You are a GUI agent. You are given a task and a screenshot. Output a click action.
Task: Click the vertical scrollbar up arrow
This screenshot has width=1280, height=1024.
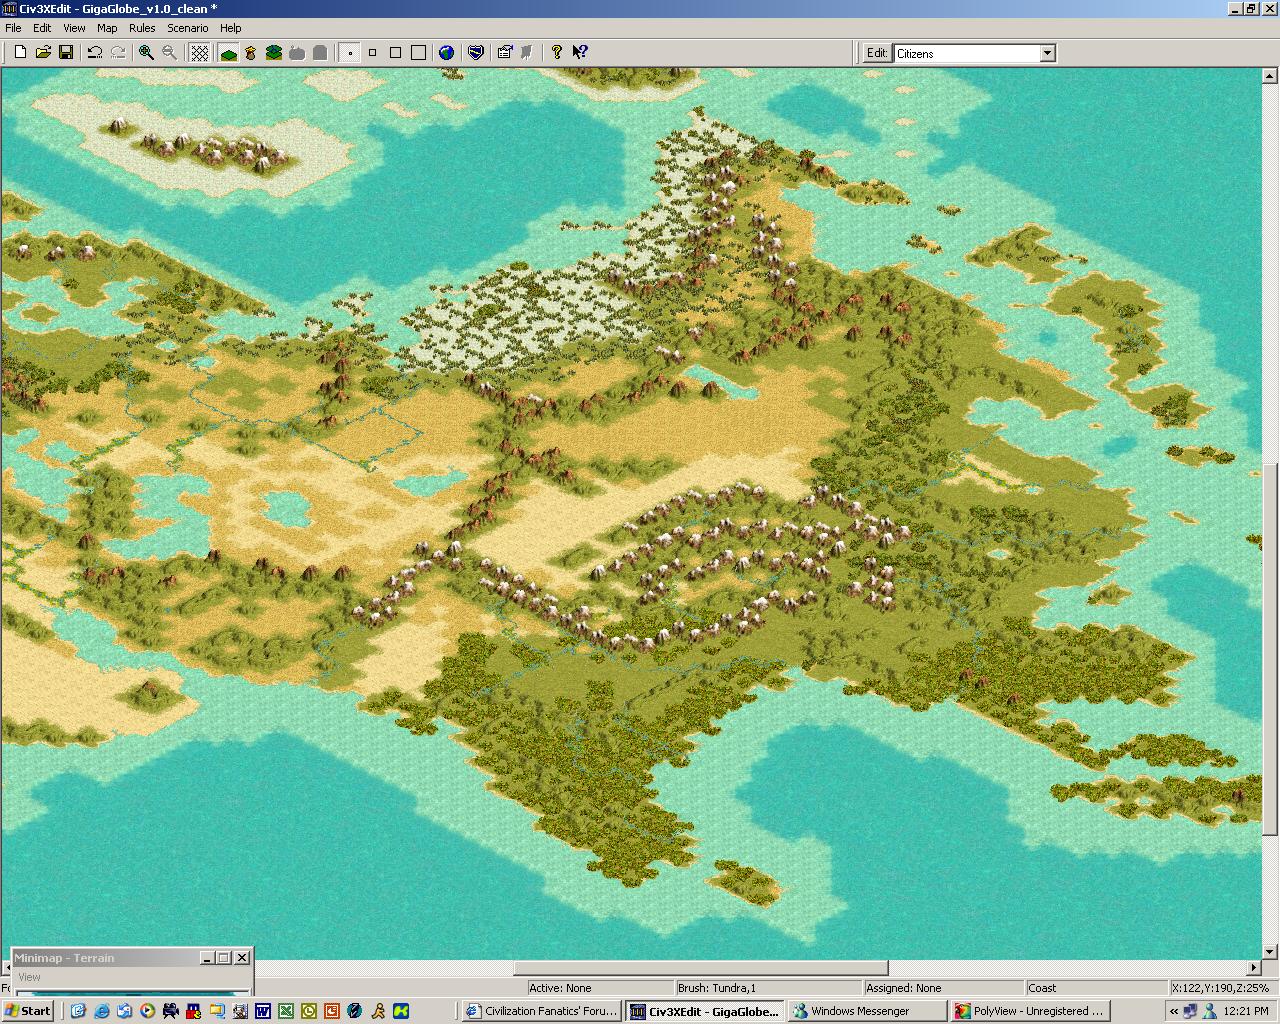click(1271, 75)
